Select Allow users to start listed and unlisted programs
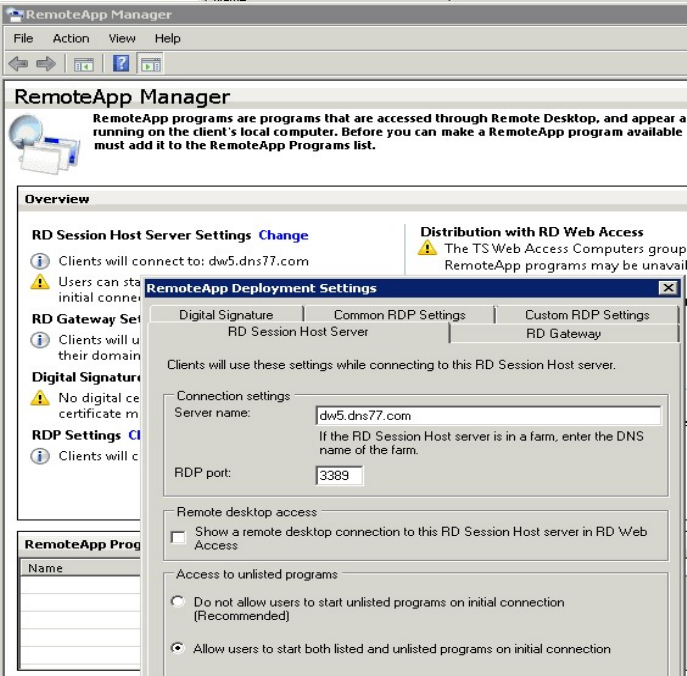Viewport: 687px width, 676px height. [177, 648]
